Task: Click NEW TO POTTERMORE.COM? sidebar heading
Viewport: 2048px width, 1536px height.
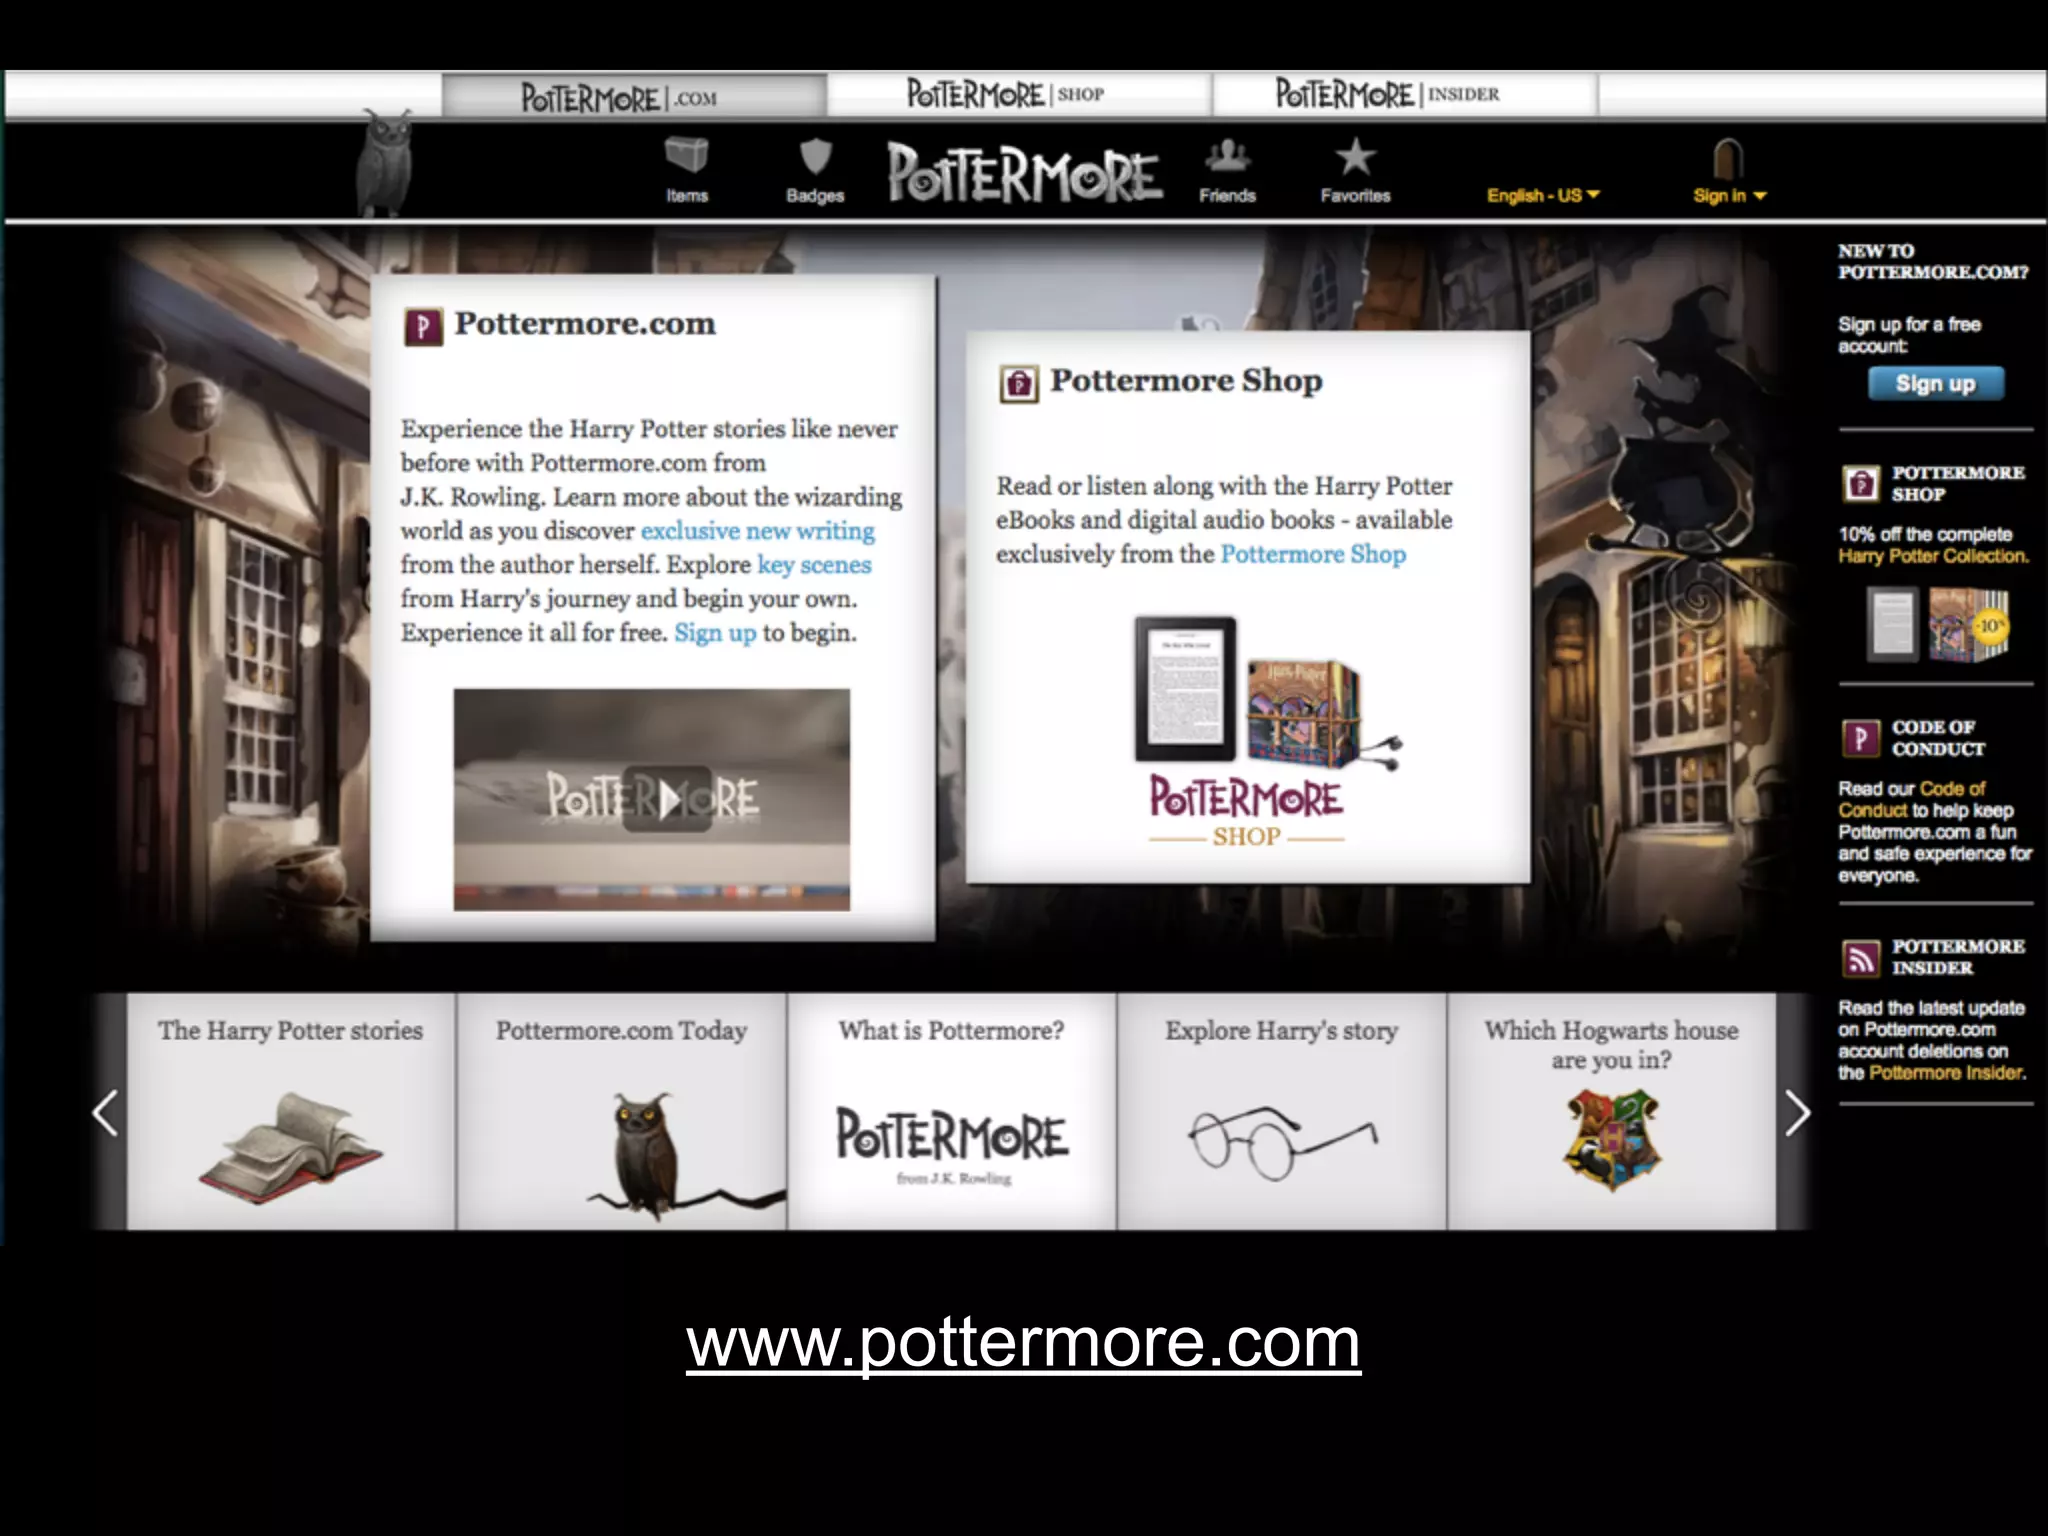Action: [x=1933, y=261]
